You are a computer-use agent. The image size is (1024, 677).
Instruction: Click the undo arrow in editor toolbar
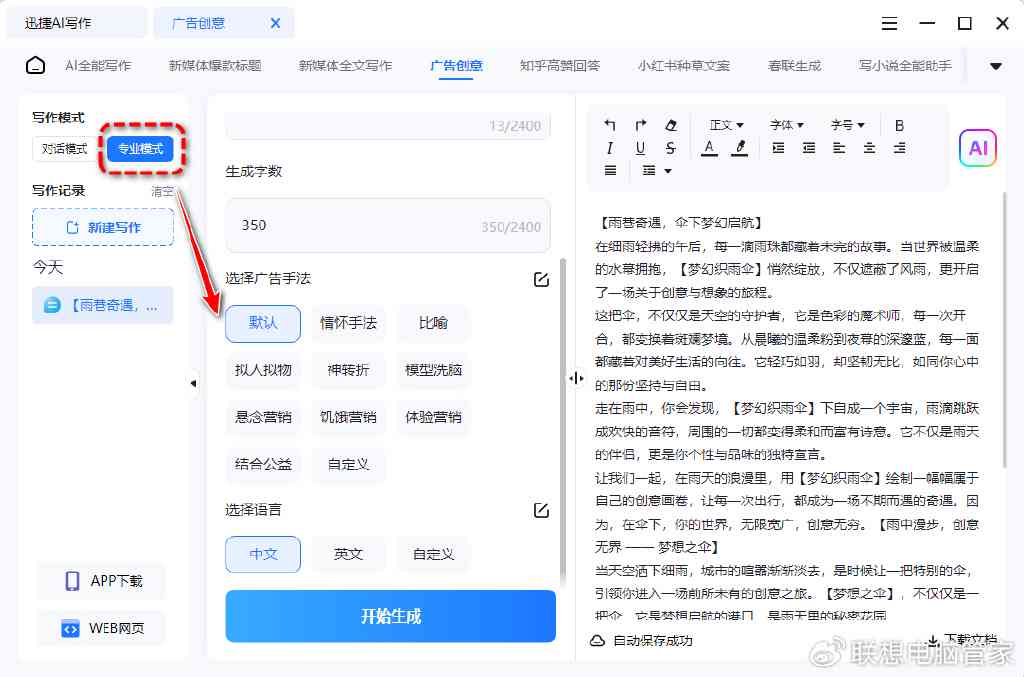click(x=609, y=125)
